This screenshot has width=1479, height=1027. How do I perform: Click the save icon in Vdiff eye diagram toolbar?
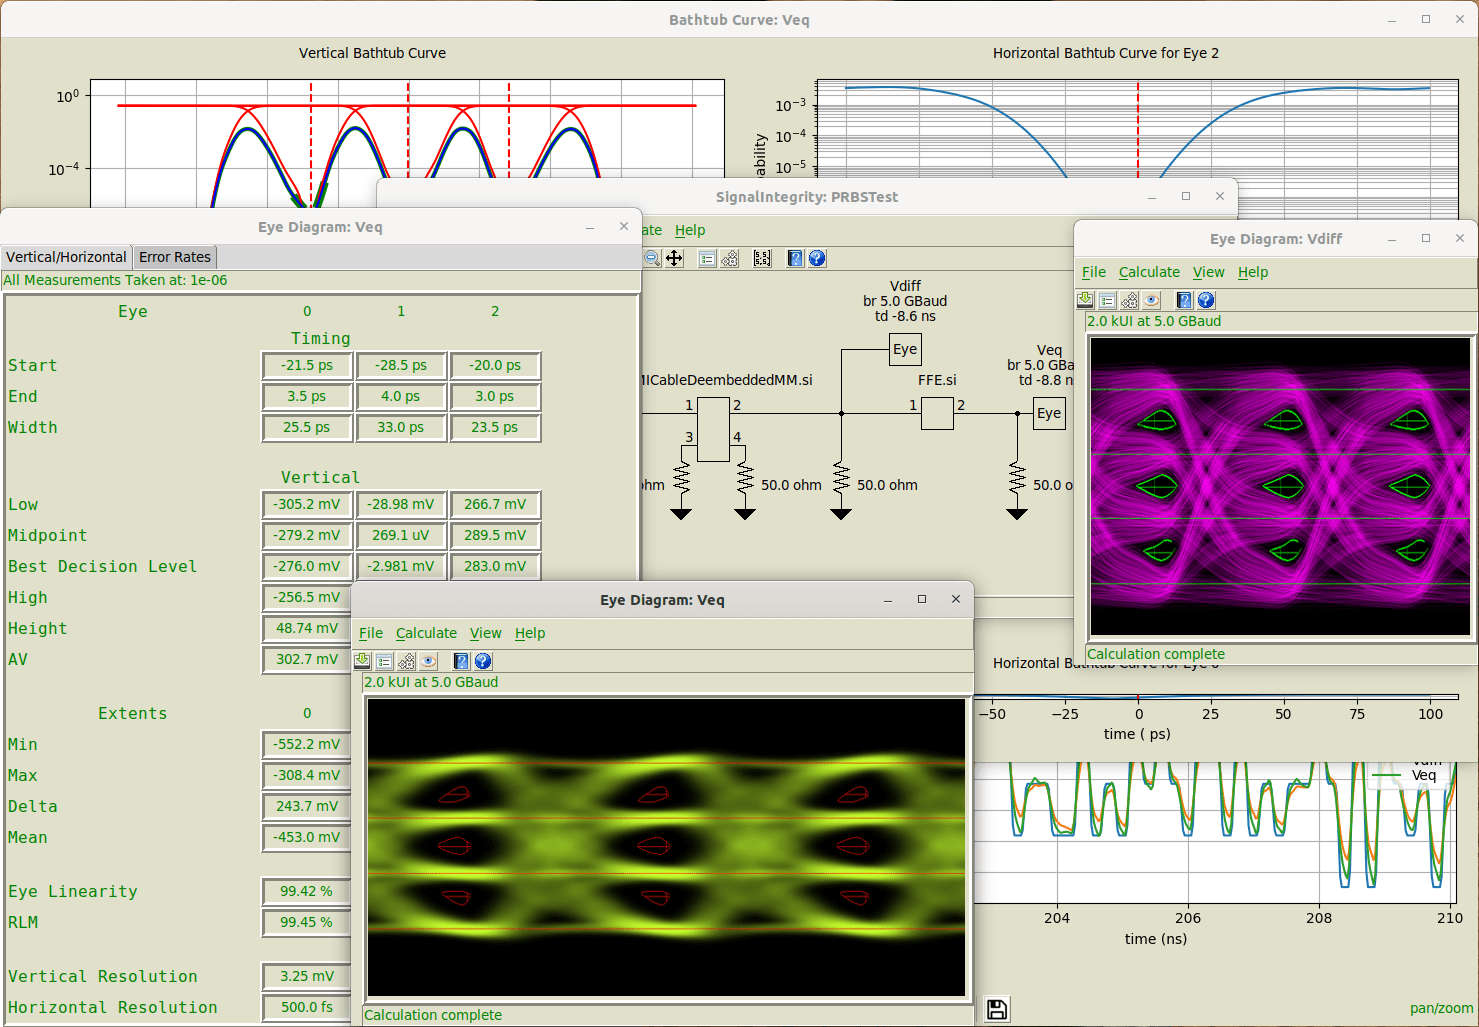tap(1085, 300)
